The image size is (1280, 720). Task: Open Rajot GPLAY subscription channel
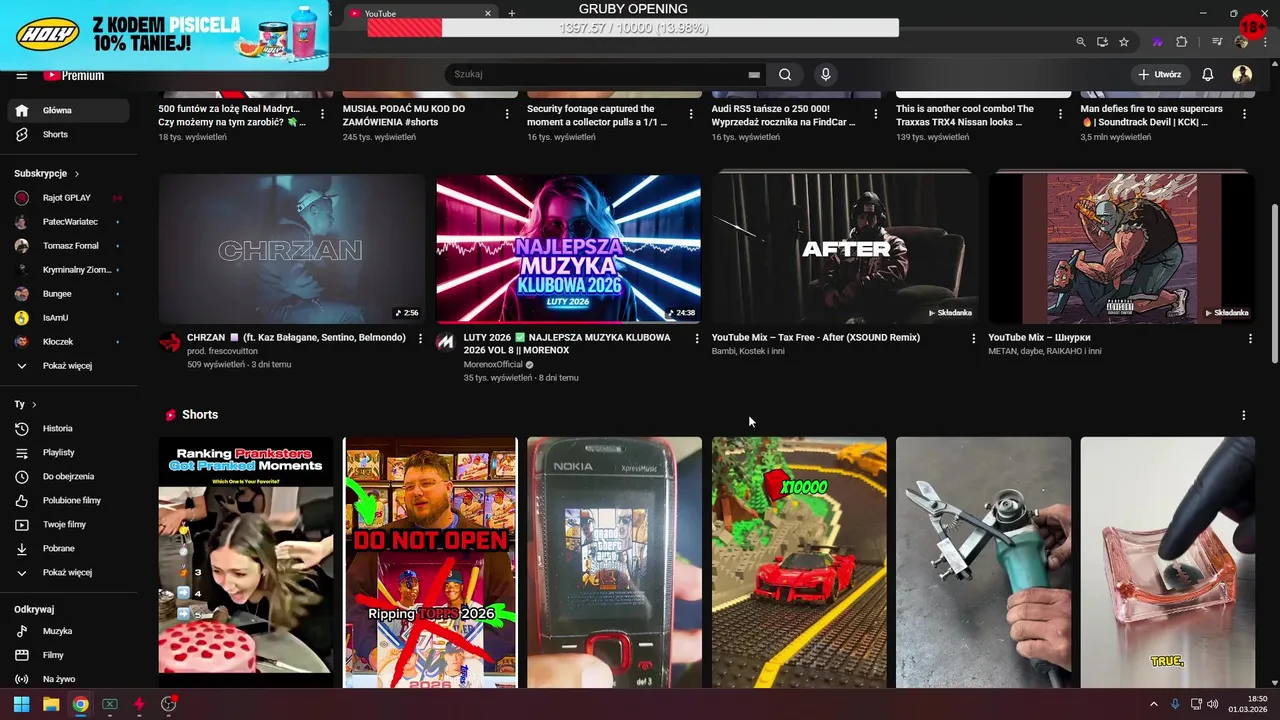point(68,198)
